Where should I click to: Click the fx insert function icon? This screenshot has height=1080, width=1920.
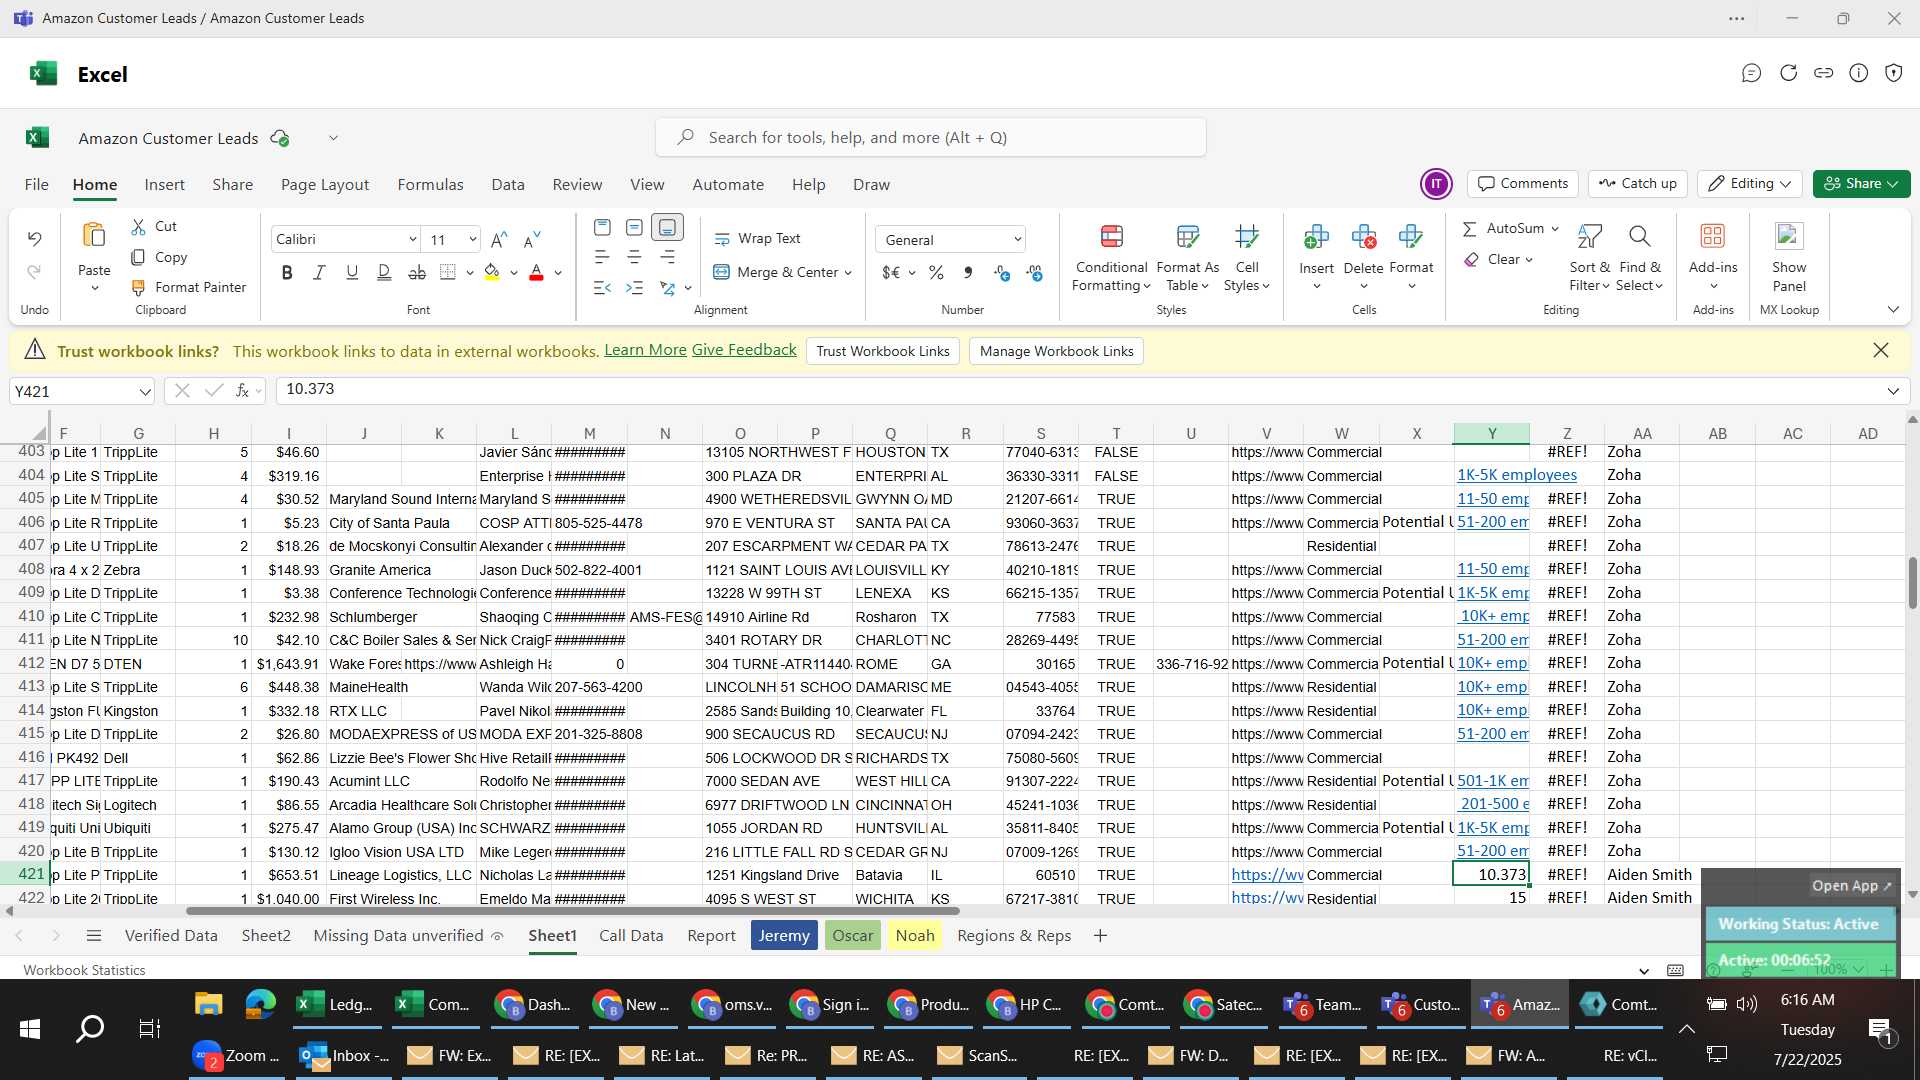[242, 390]
